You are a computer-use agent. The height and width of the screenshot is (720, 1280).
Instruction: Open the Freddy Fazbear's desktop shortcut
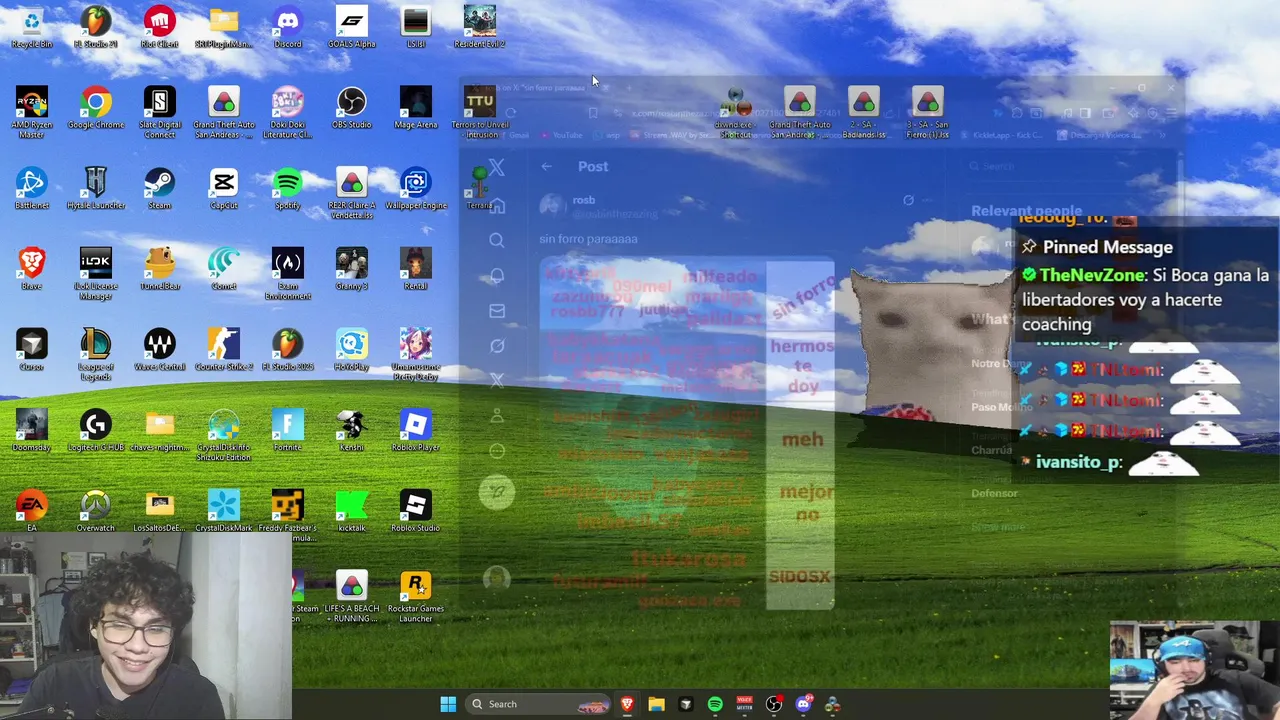(288, 517)
